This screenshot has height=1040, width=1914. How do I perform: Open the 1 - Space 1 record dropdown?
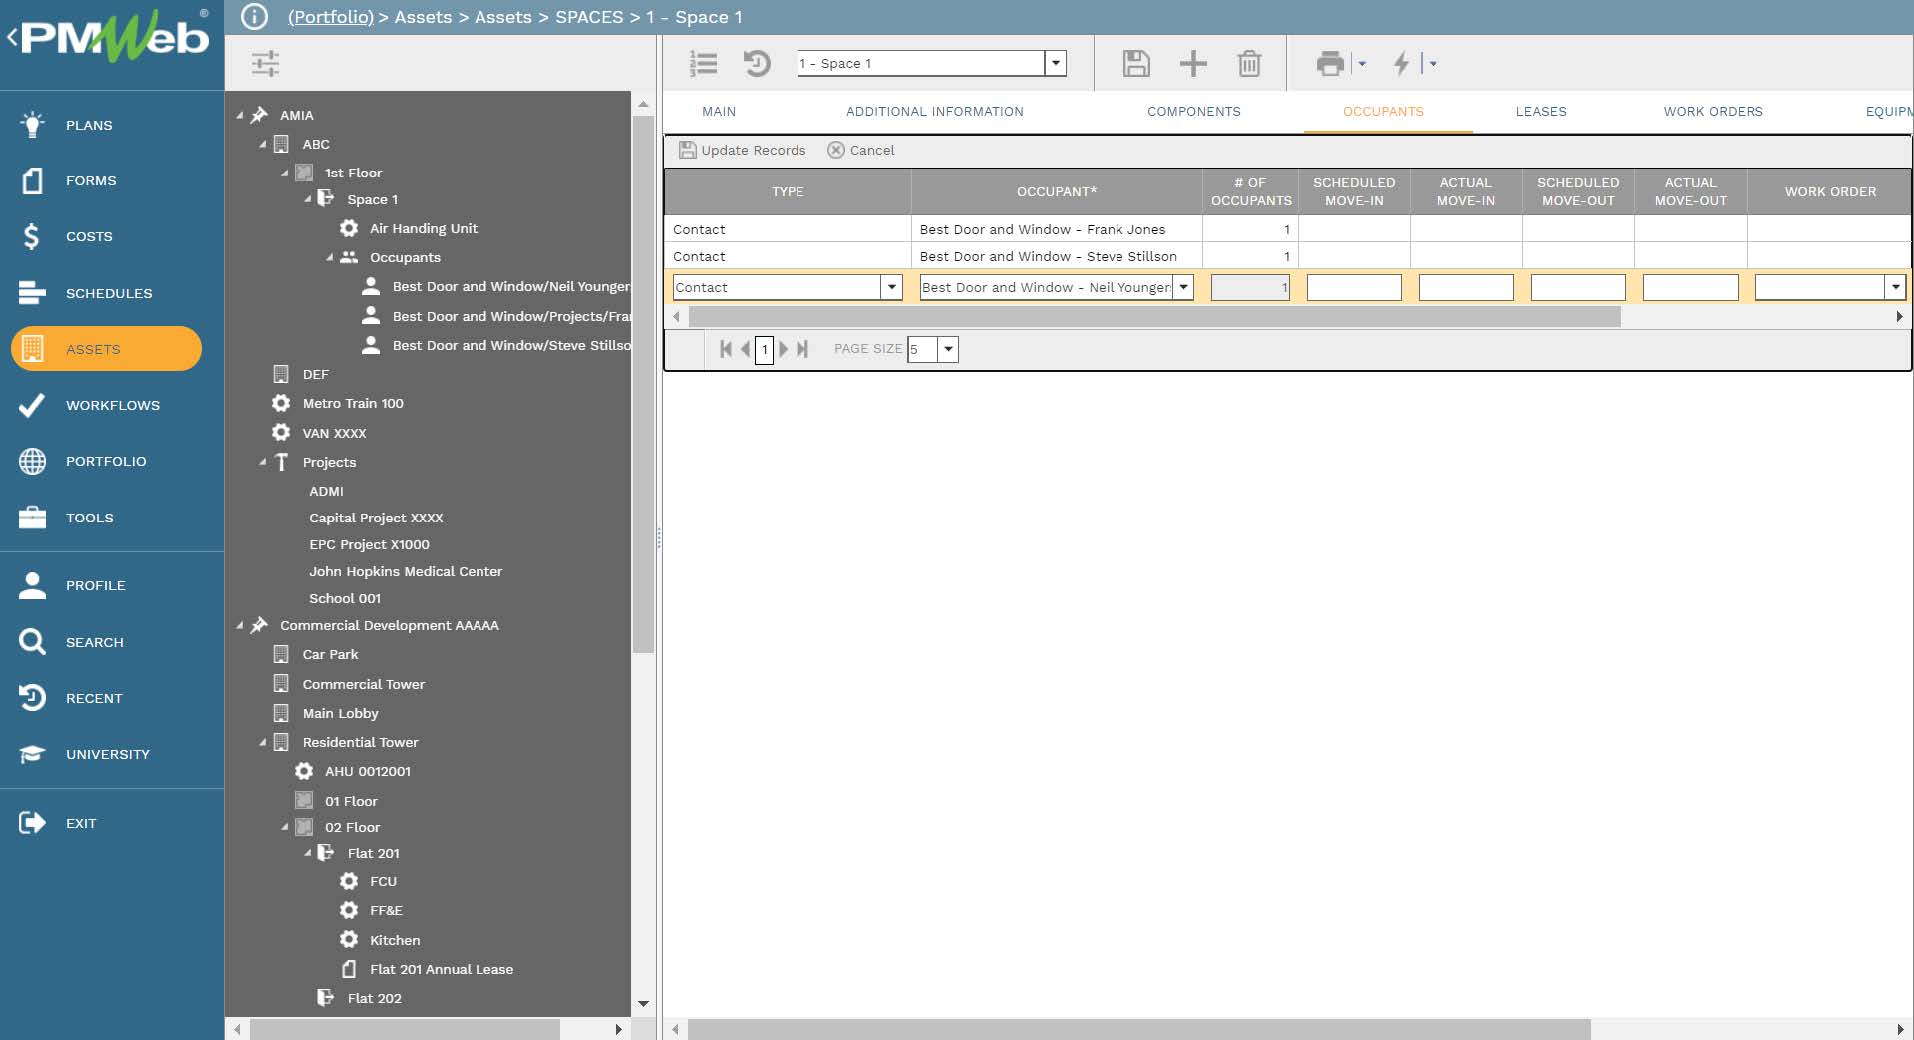click(1056, 63)
